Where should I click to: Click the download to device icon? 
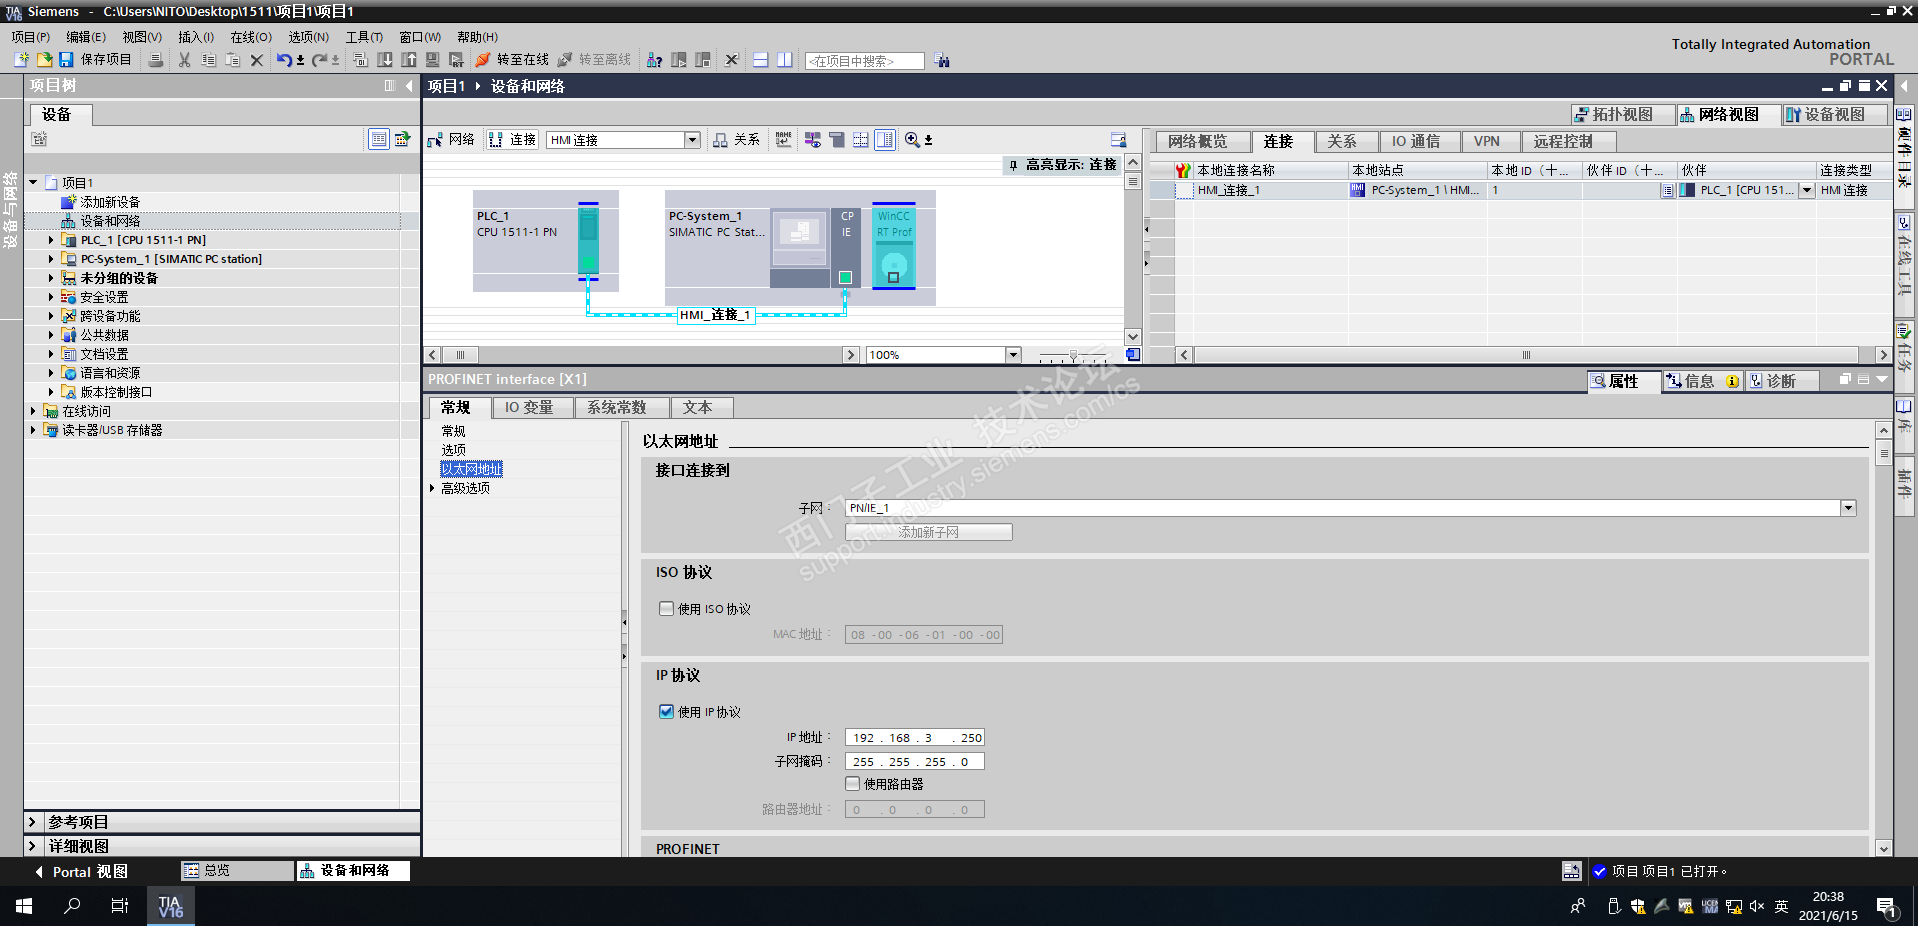pos(385,60)
